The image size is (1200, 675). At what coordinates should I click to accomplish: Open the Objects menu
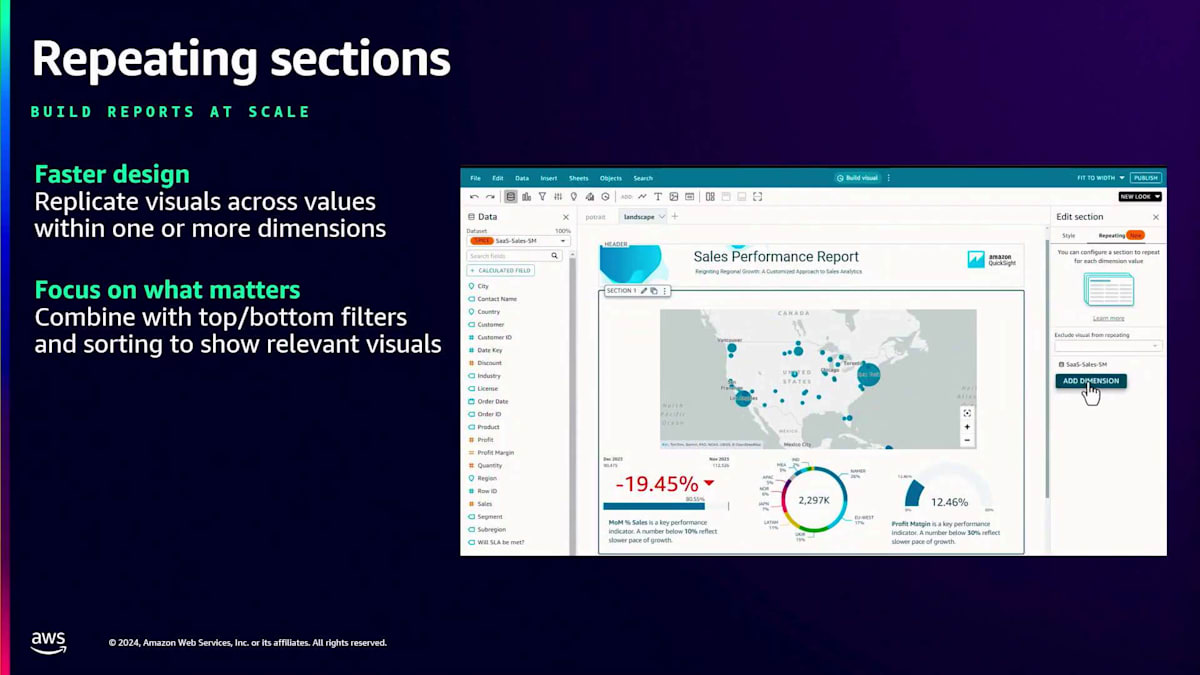(x=611, y=178)
